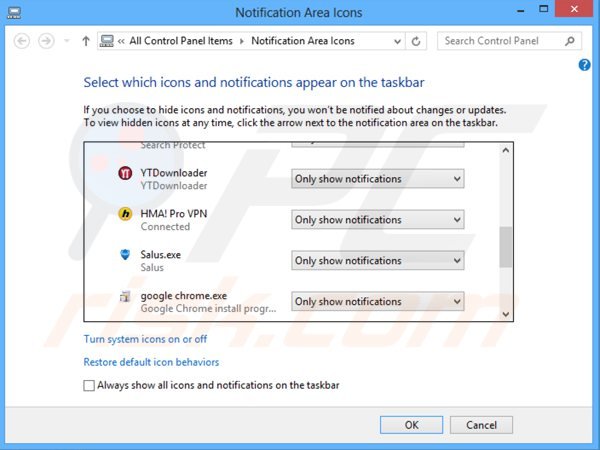Click the YTDownloader red icon
The height and width of the screenshot is (450, 600).
125,173
